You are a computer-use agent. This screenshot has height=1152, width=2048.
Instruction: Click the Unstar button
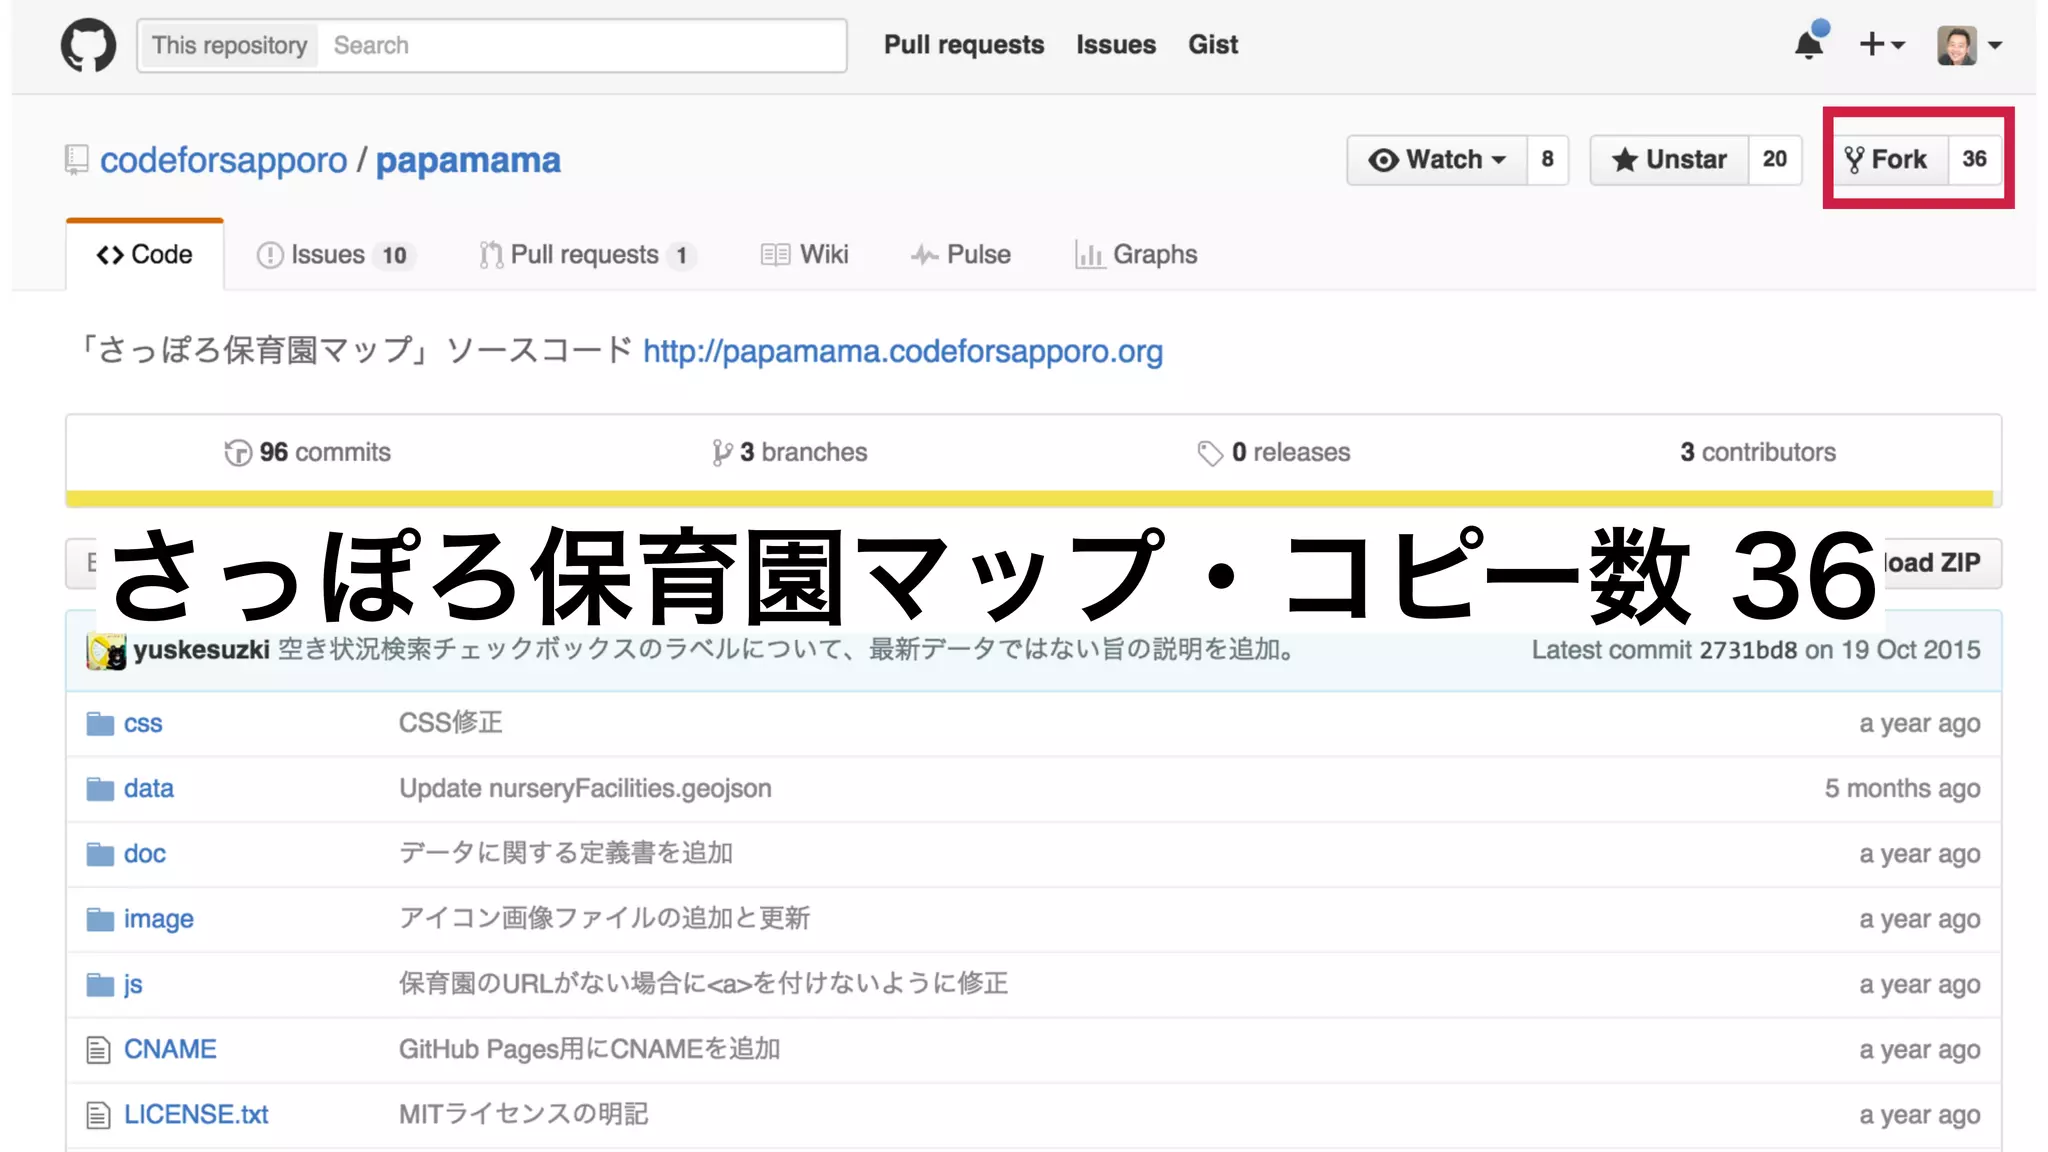pyautogui.click(x=1669, y=160)
